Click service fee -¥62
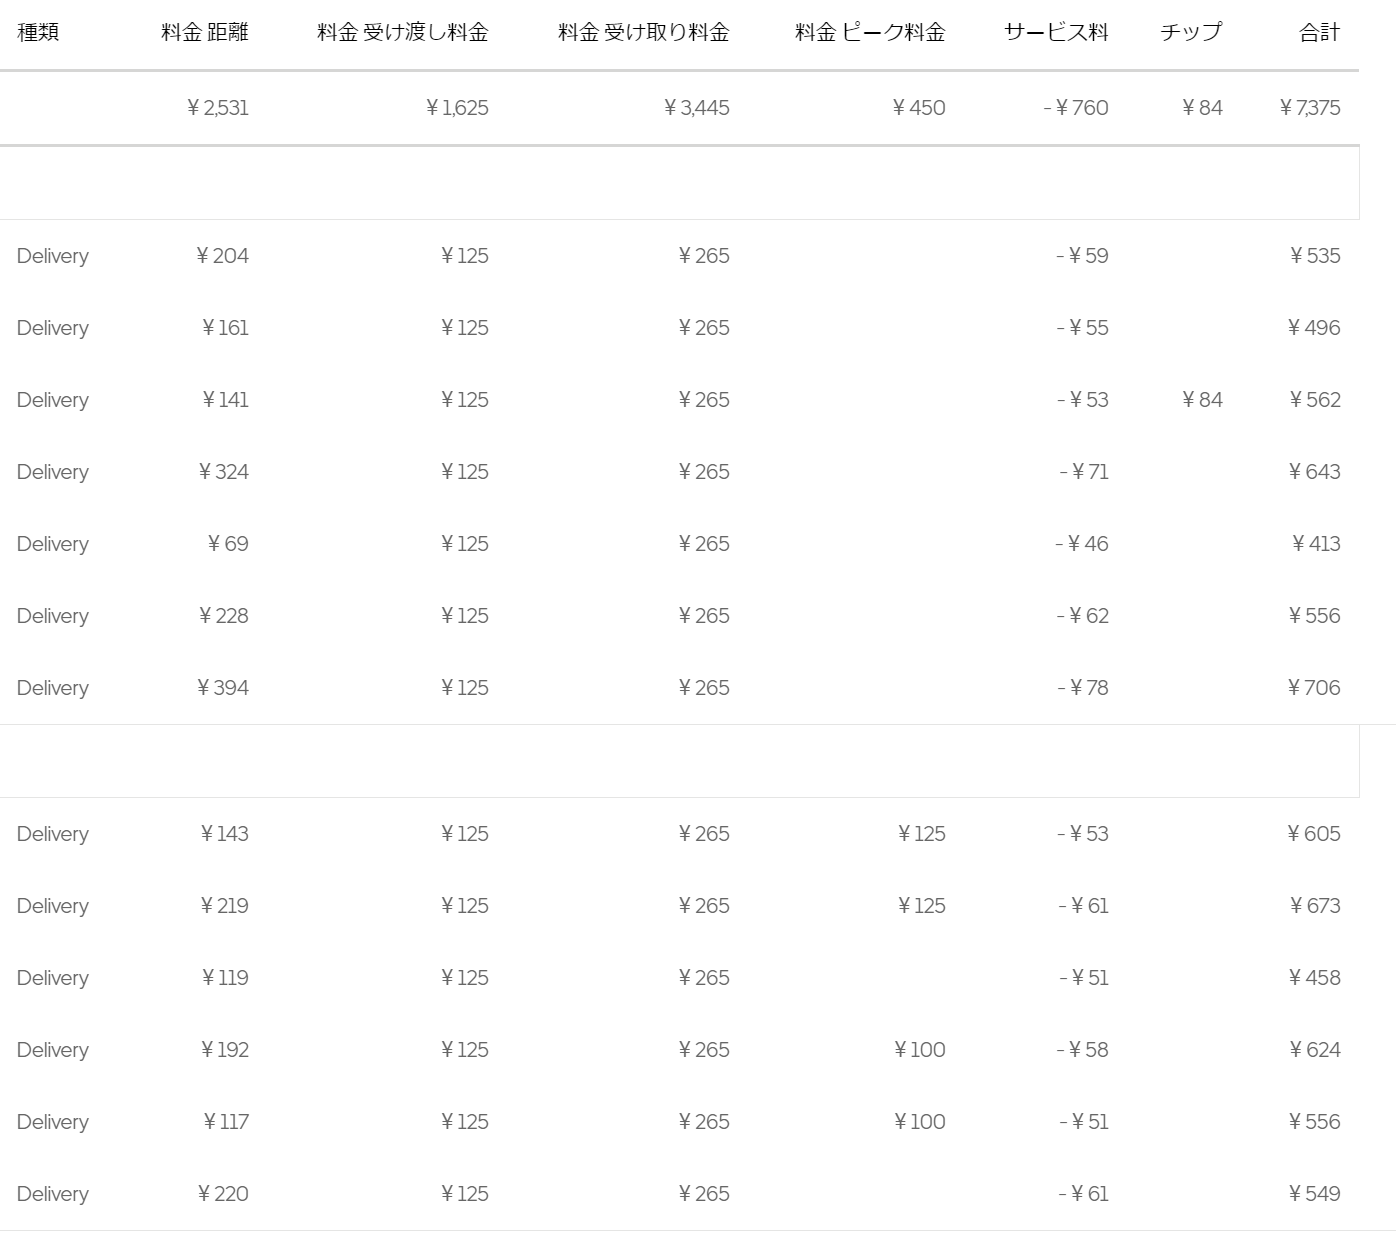1396x1249 pixels. click(x=1083, y=616)
